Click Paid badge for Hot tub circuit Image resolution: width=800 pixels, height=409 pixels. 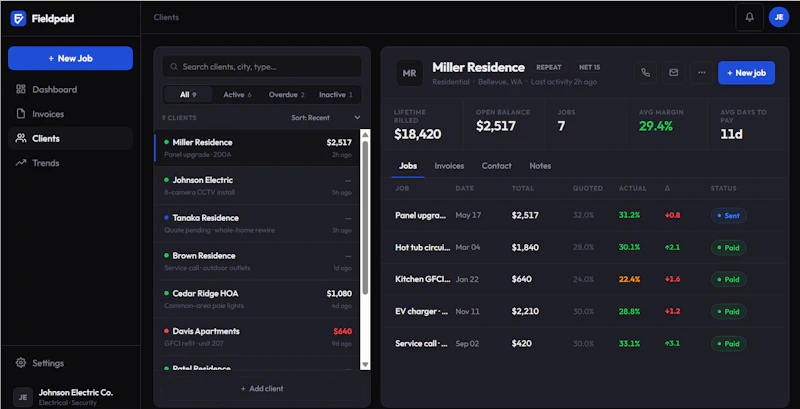tap(729, 247)
